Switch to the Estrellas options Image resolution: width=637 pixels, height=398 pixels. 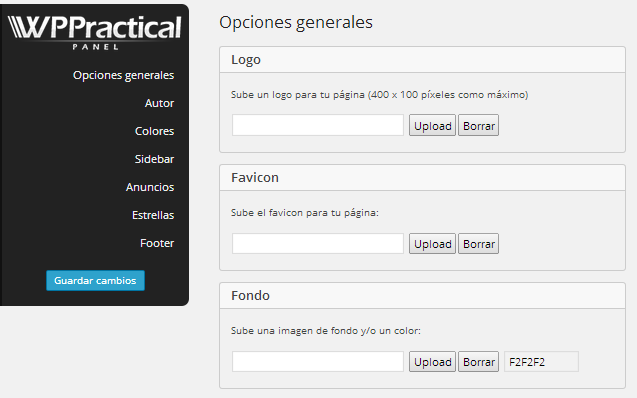[153, 215]
